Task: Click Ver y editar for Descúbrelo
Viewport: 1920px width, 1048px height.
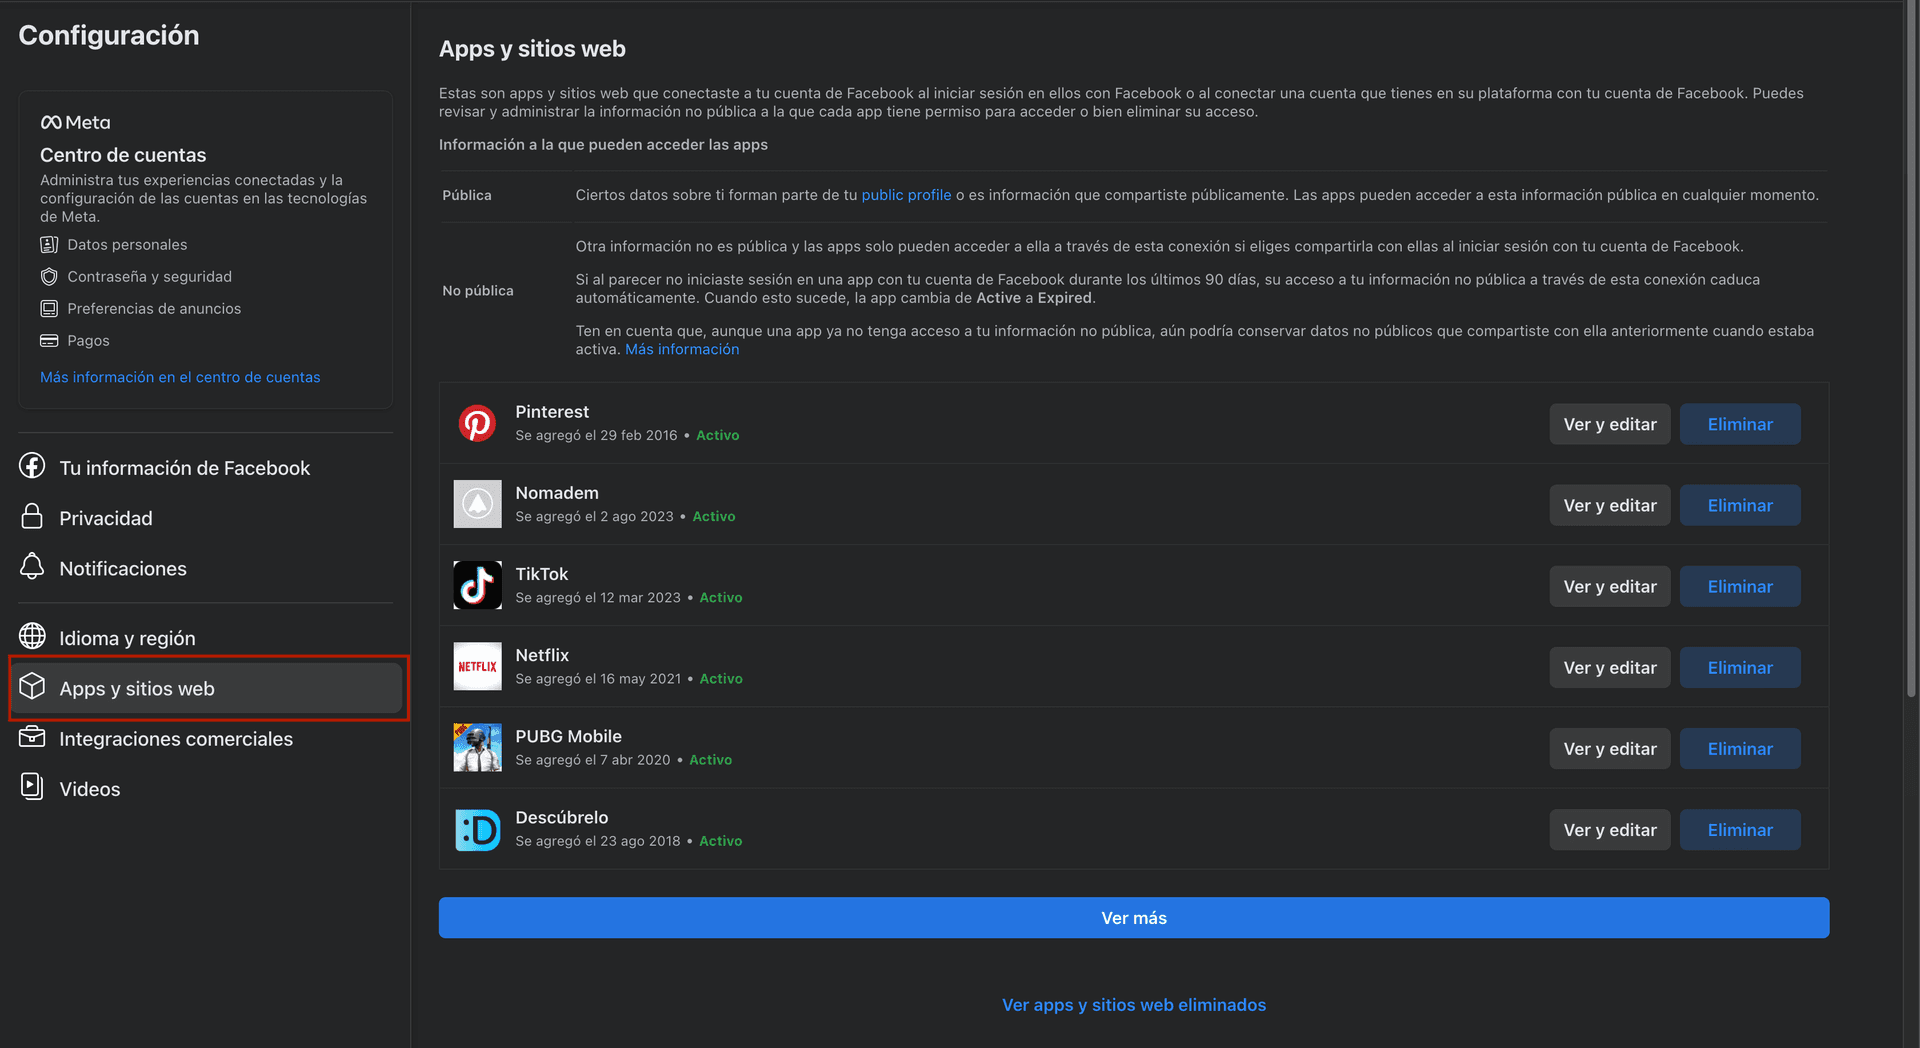Action: click(x=1610, y=830)
